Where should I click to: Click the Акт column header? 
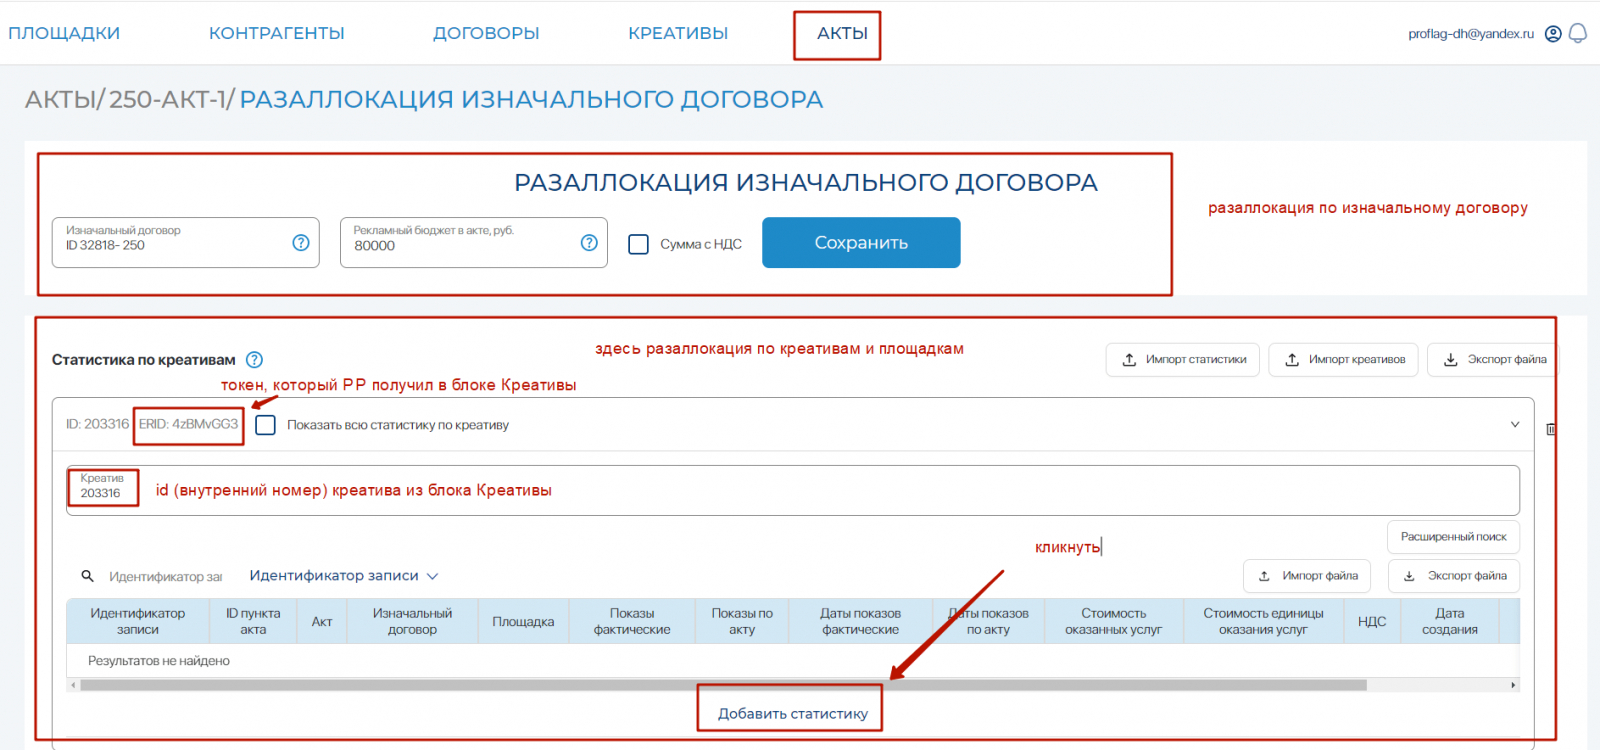click(x=322, y=621)
